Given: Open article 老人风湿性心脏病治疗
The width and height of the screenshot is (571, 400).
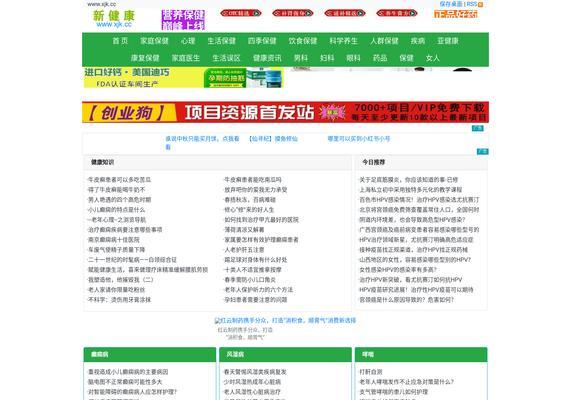Looking at the screenshot, I should click(x=253, y=392).
